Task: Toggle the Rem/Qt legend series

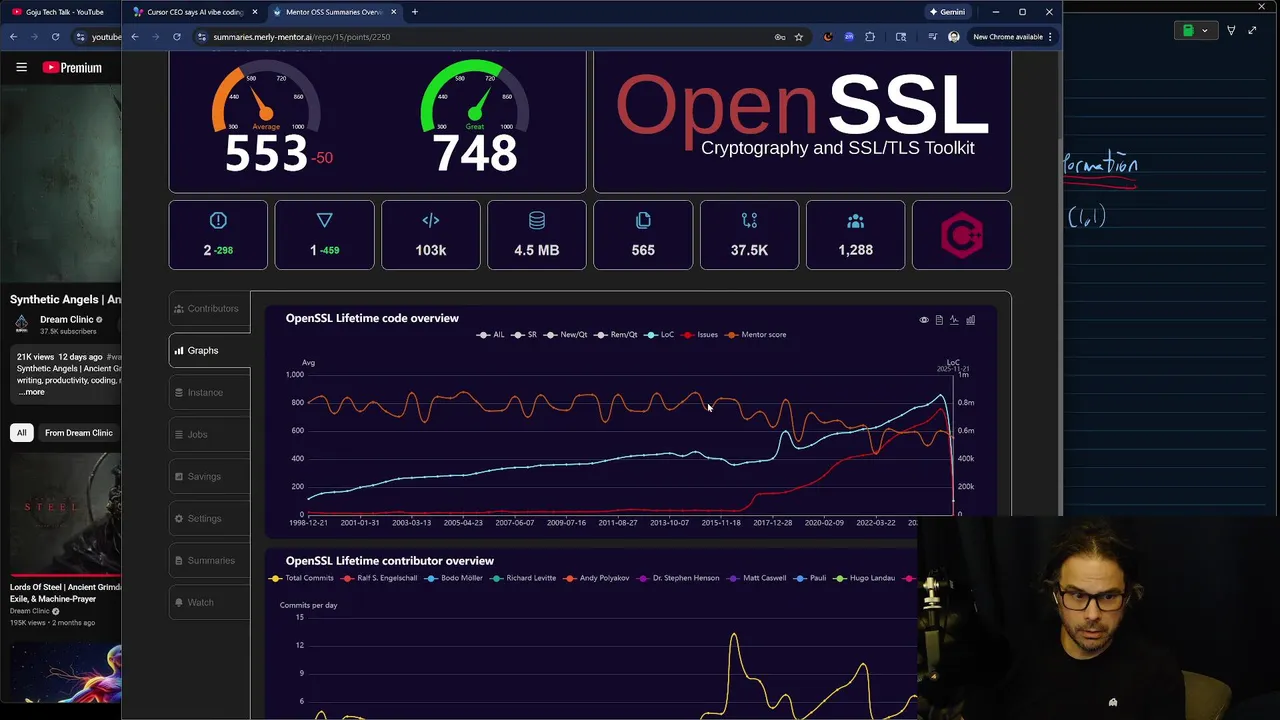Action: coord(616,335)
